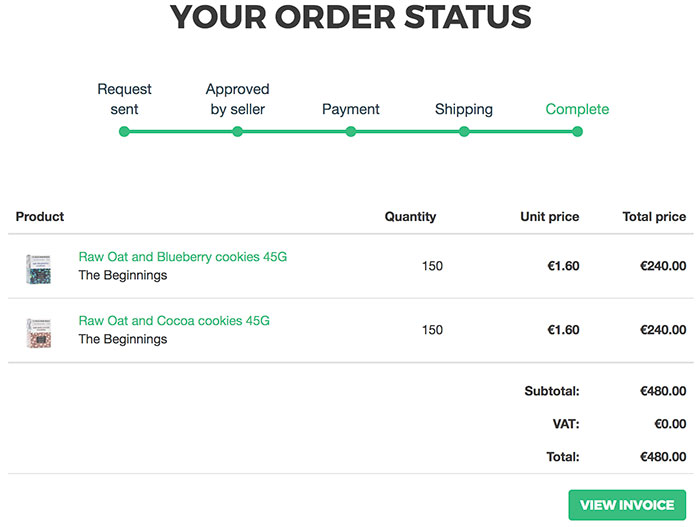This screenshot has height=527, width=700.
Task: Click the Approved by seller progress dot
Action: 237,132
